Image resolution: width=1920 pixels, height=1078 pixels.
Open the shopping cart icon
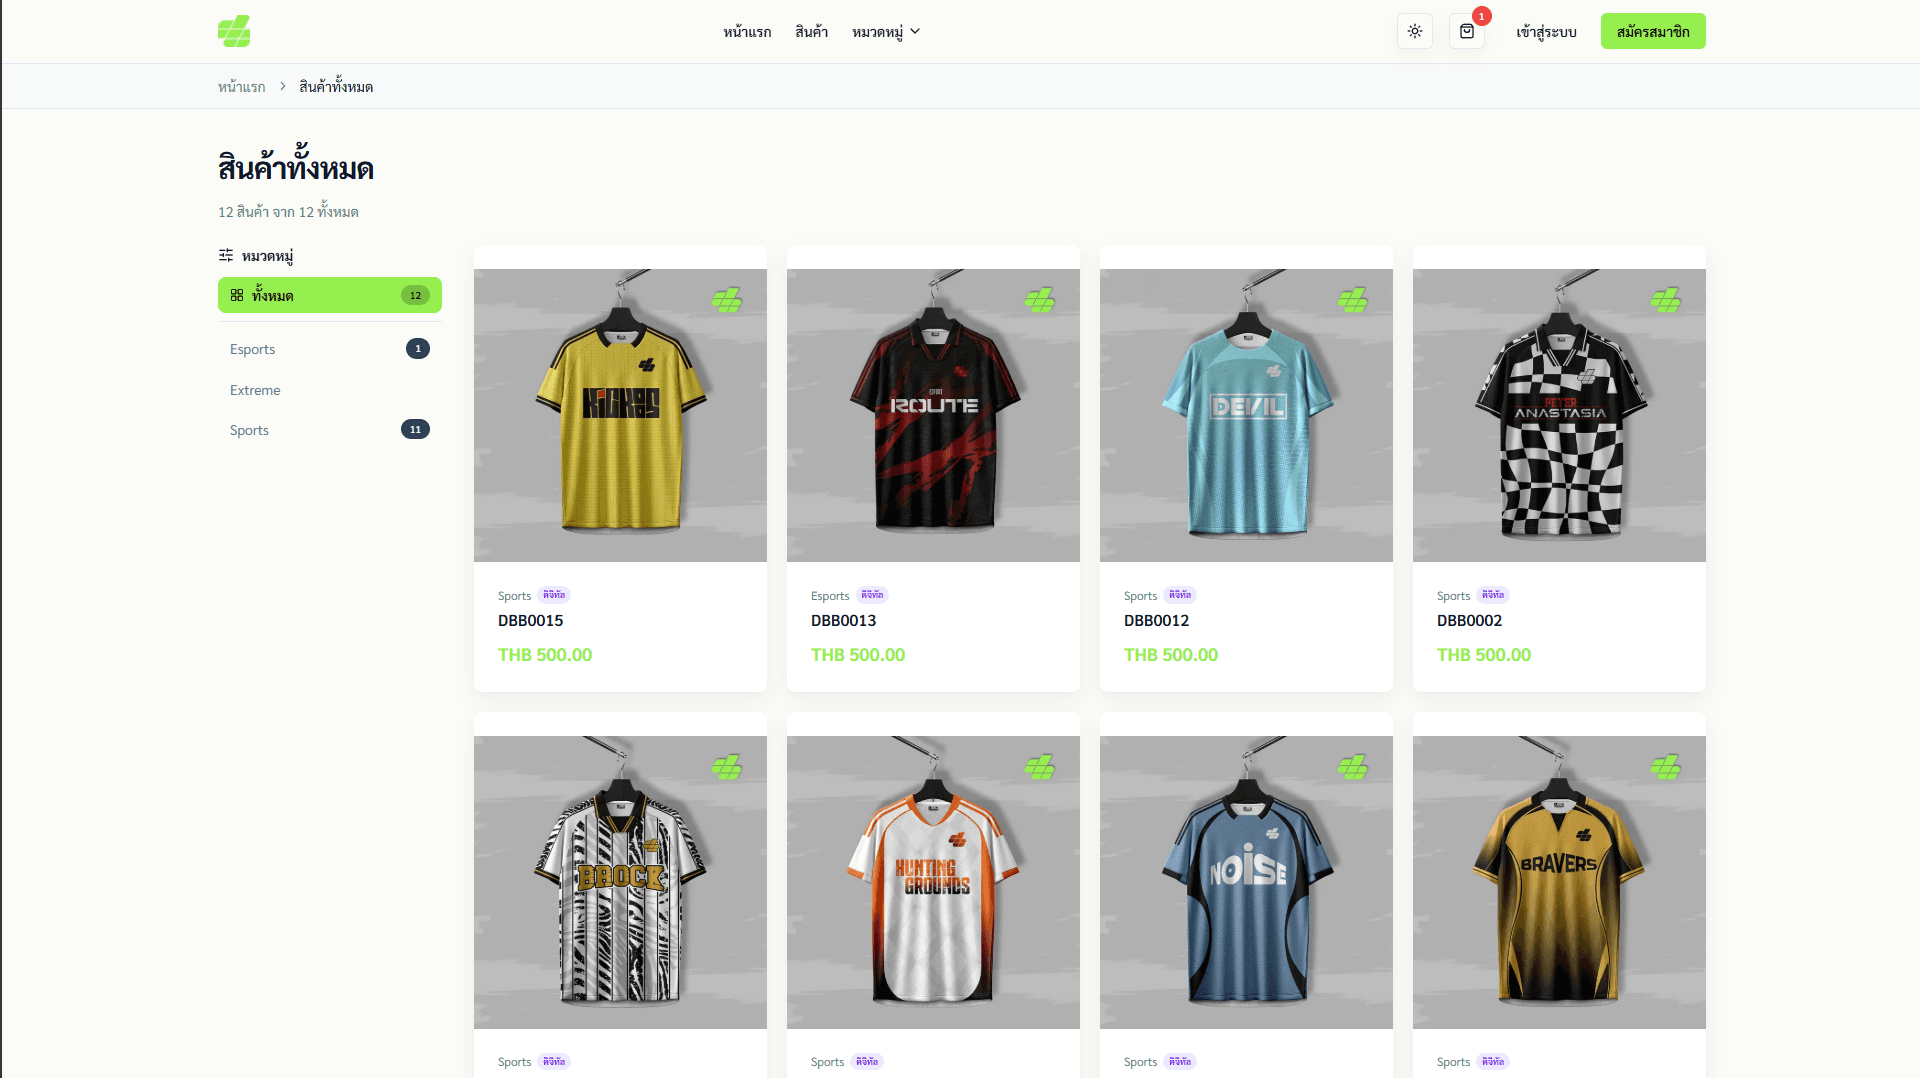(1467, 31)
